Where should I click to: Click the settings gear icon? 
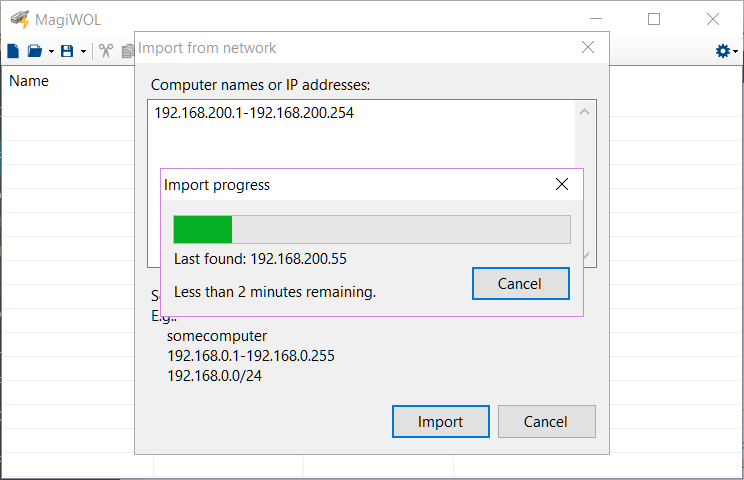tap(722, 51)
